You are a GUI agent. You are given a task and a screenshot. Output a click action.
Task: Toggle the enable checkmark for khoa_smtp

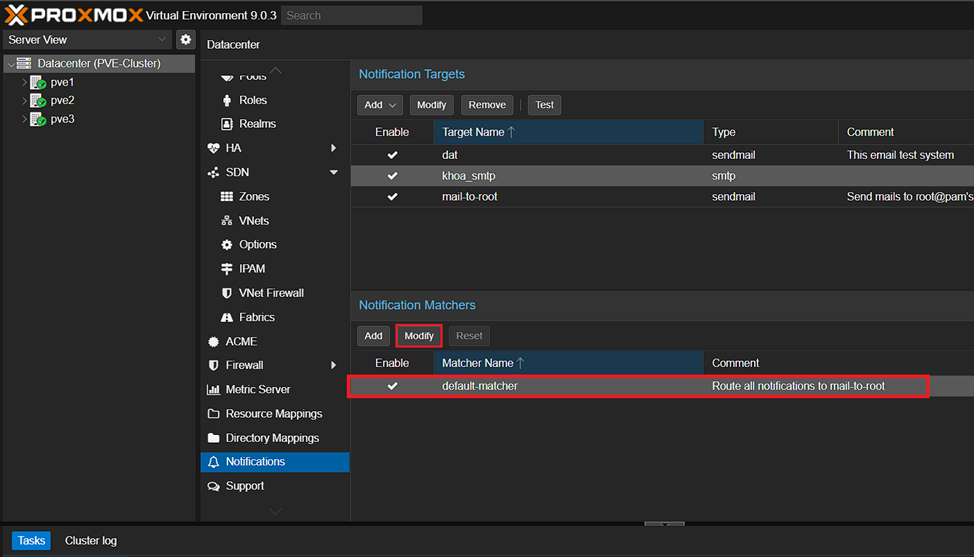(x=392, y=176)
